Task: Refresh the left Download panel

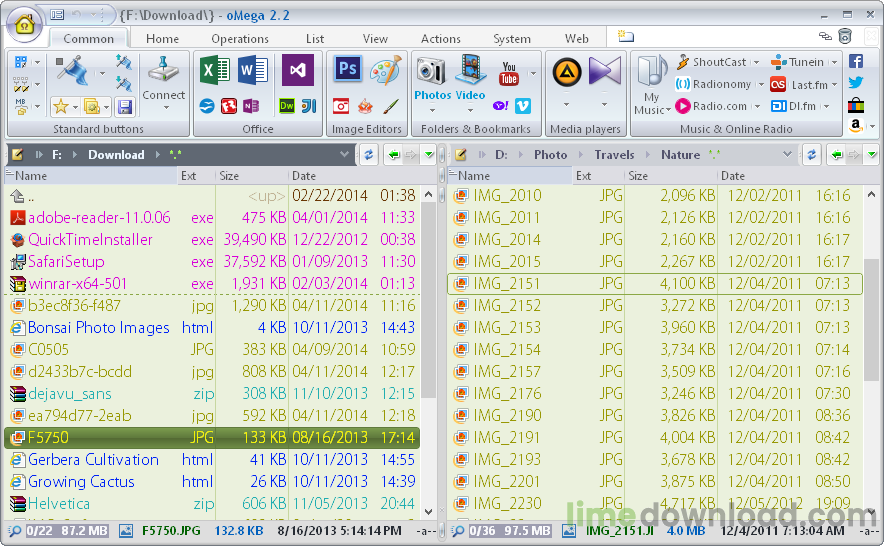Action: coord(369,155)
